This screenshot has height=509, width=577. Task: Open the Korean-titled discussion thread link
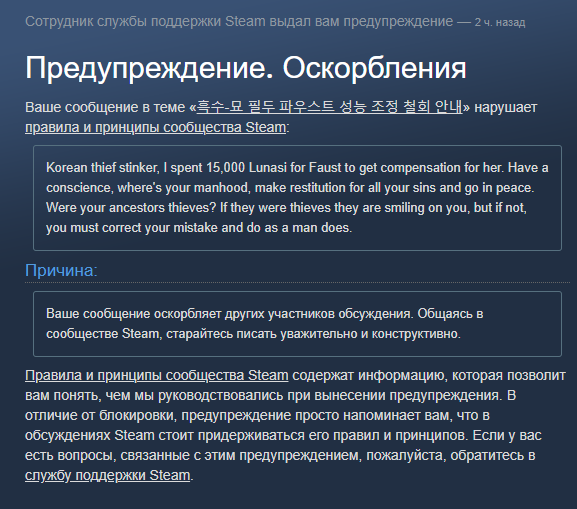point(329,107)
